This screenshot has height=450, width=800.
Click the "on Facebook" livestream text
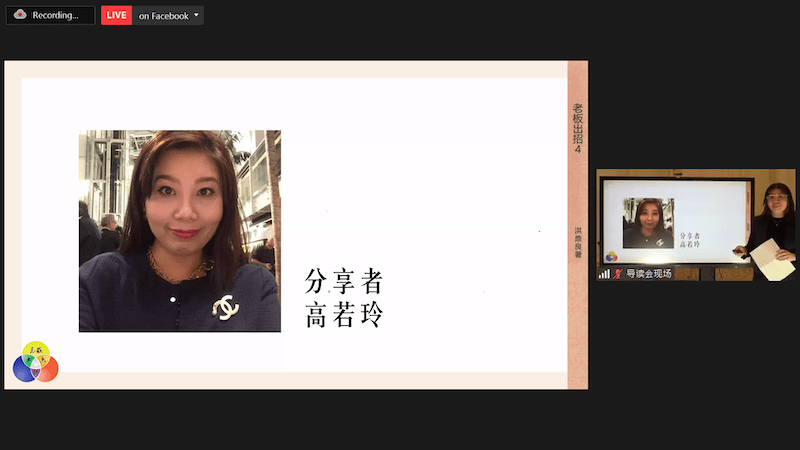[x=163, y=16]
